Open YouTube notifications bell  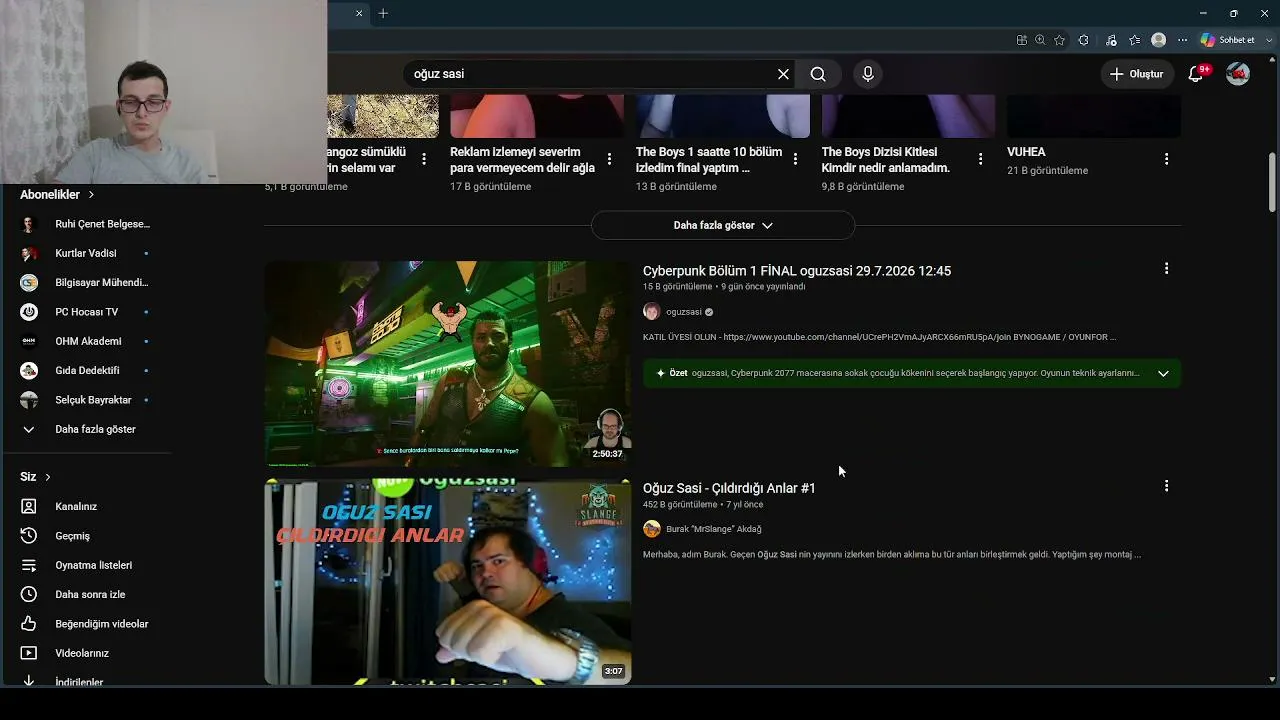coord(1196,74)
